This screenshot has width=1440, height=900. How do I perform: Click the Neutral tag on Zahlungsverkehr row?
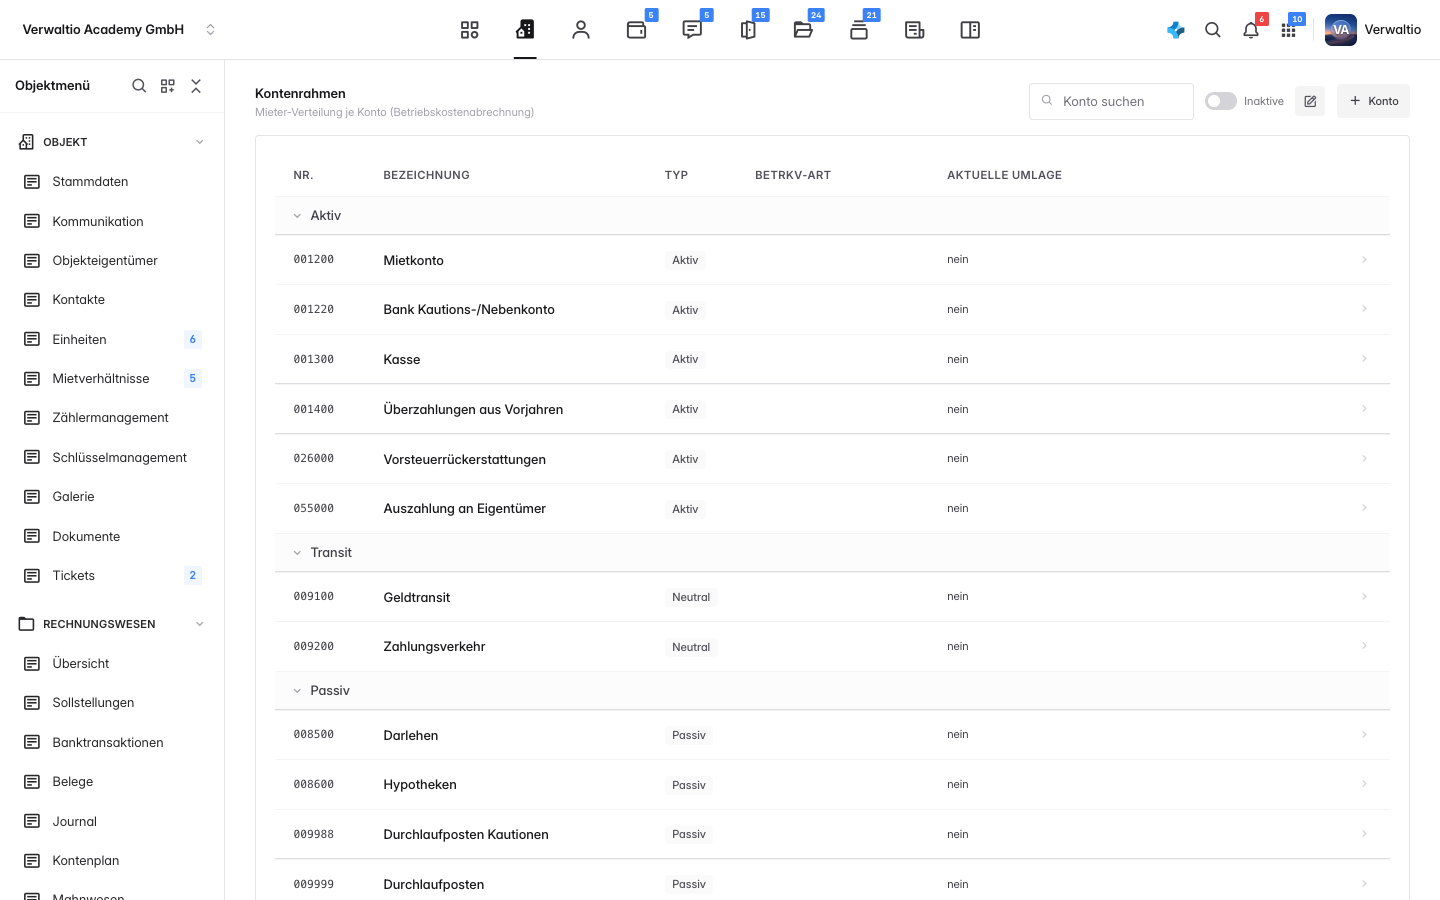[691, 647]
